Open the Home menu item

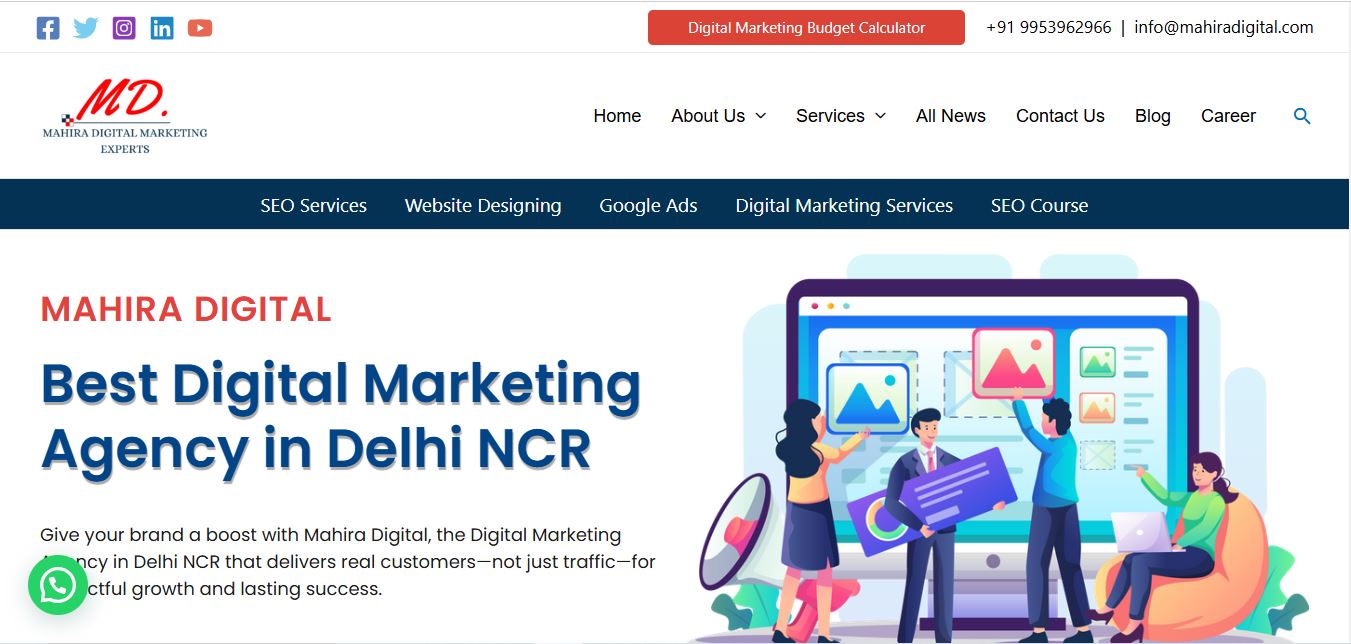click(617, 116)
